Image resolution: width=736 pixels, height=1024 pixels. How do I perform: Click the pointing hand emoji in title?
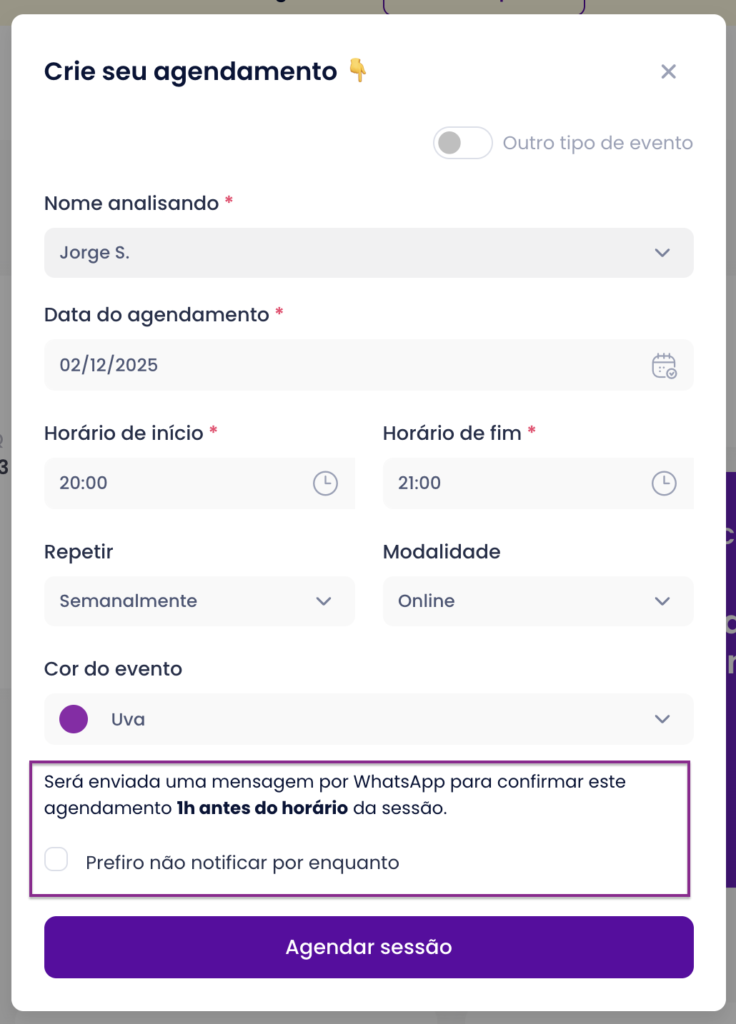point(357,71)
